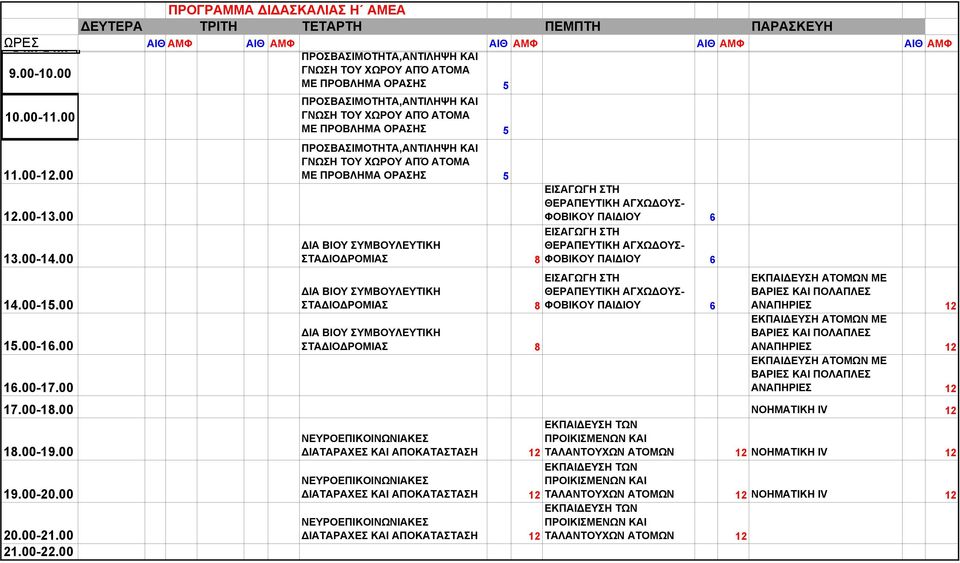Viewport: 960px width, 563px height.
Task: Select the title ΠΡΟΓΡΑΜΜΑ ΔΙΔΑΣΚΑΛΙΑΣ Η΄ ΑΜΕΑ
Action: point(287,10)
